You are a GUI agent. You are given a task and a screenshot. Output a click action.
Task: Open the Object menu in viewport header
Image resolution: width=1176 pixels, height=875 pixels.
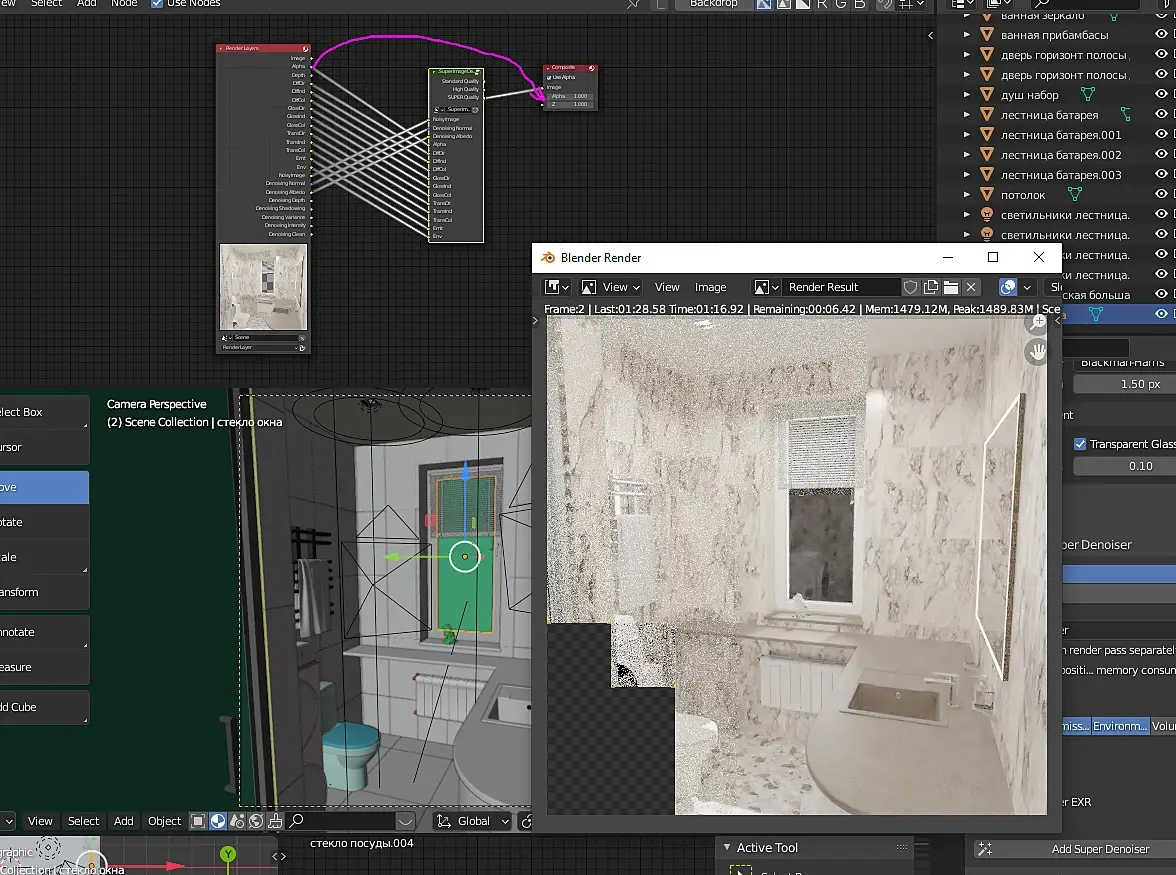165,821
